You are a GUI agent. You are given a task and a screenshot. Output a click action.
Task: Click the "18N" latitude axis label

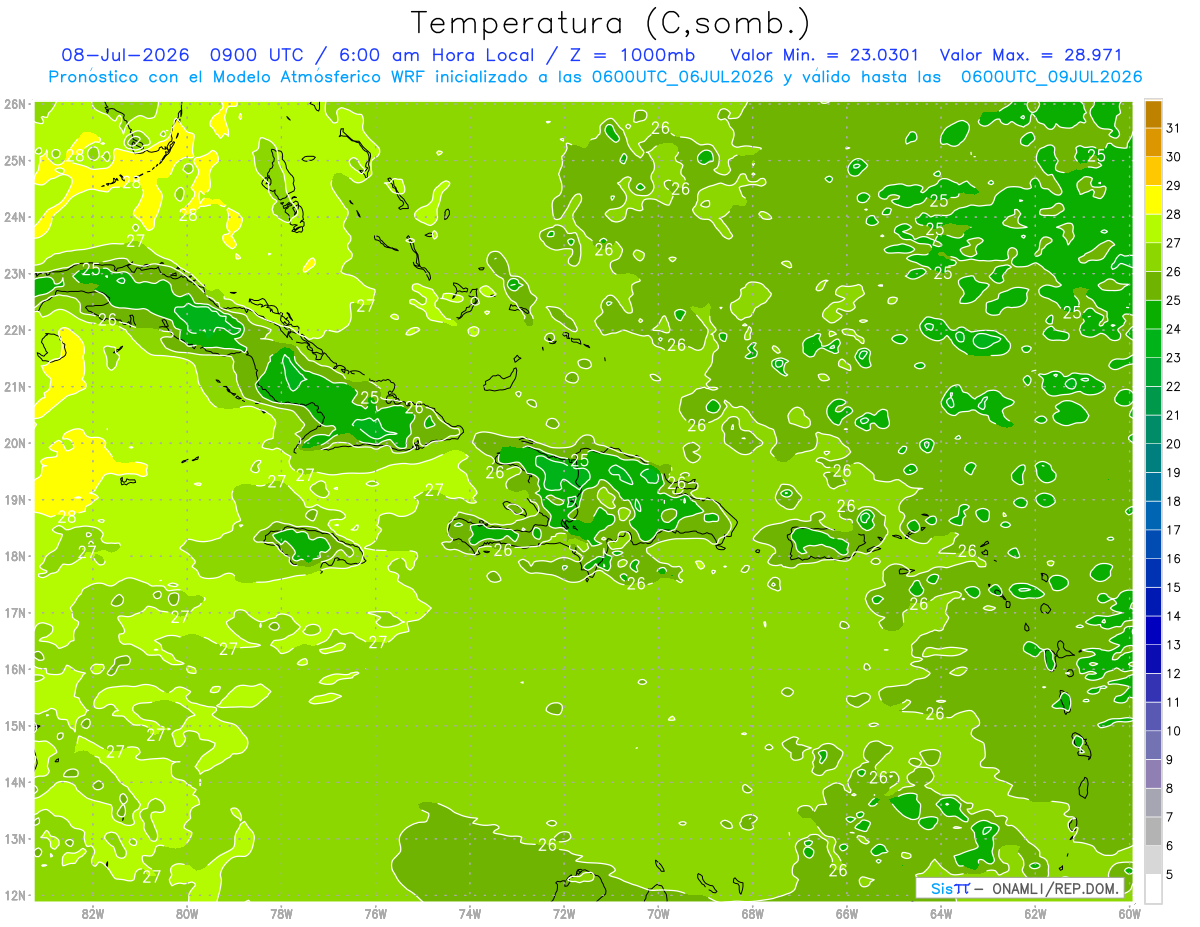pos(15,556)
